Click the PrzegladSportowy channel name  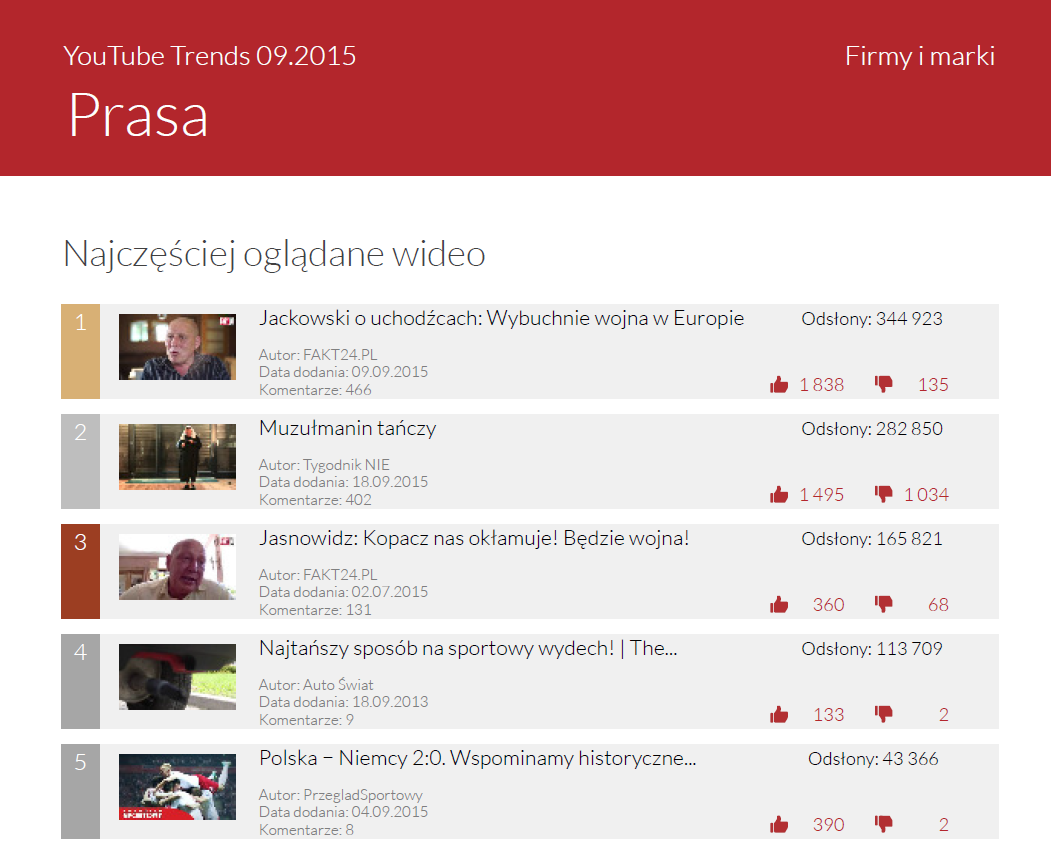(x=343, y=793)
